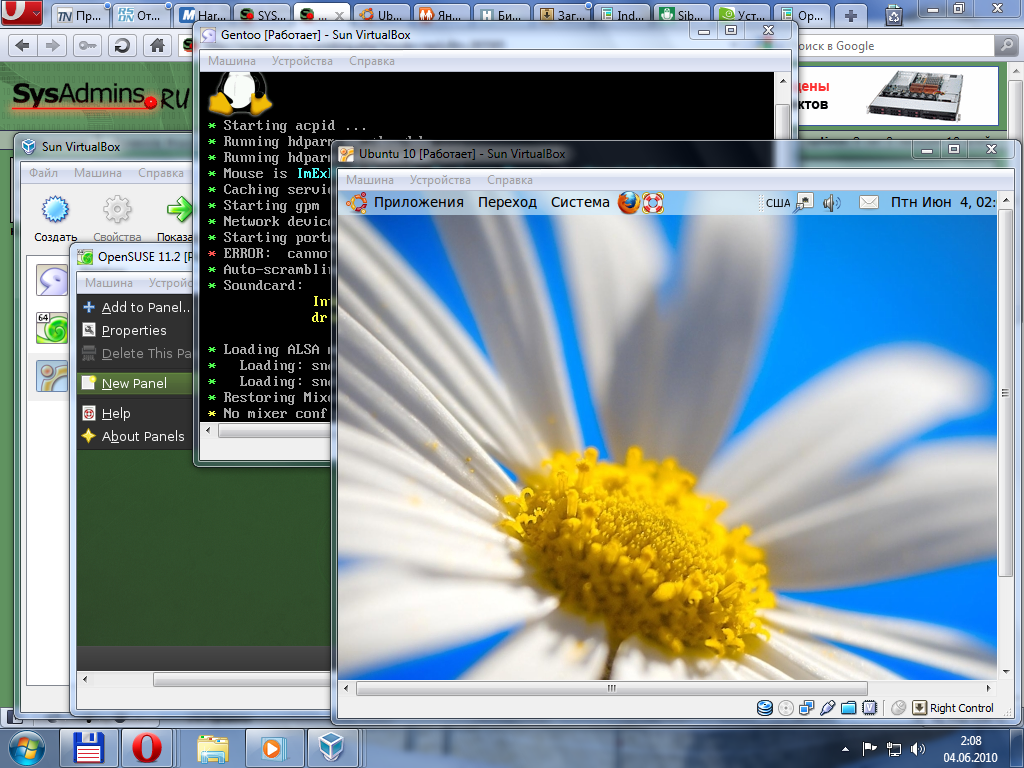The width and height of the screenshot is (1024, 768).
Task: Click the green Показать arrow icon
Action: (179, 210)
